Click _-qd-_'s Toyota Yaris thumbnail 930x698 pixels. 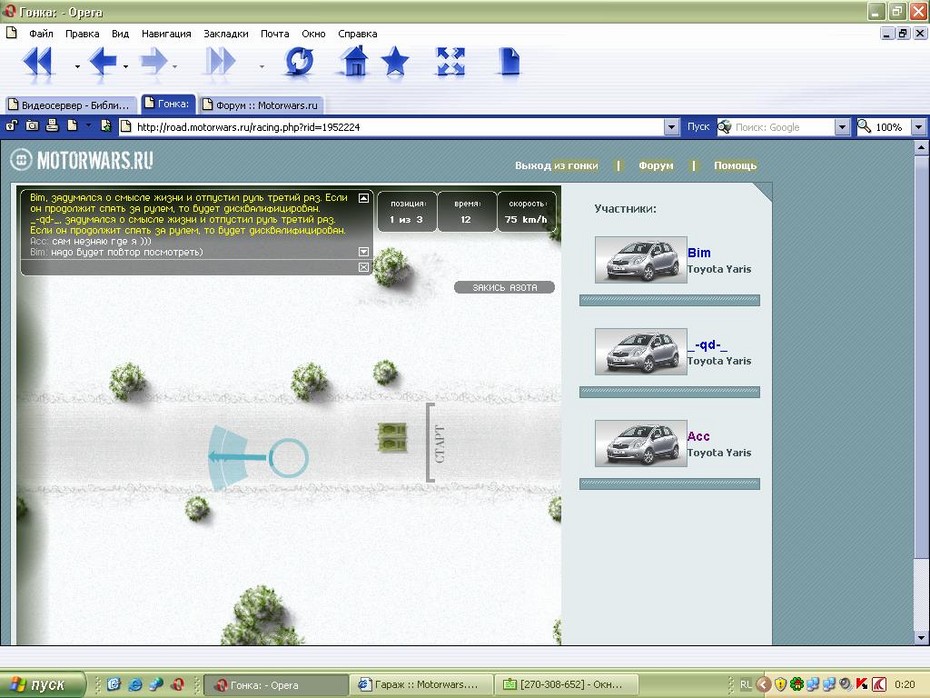pos(641,352)
